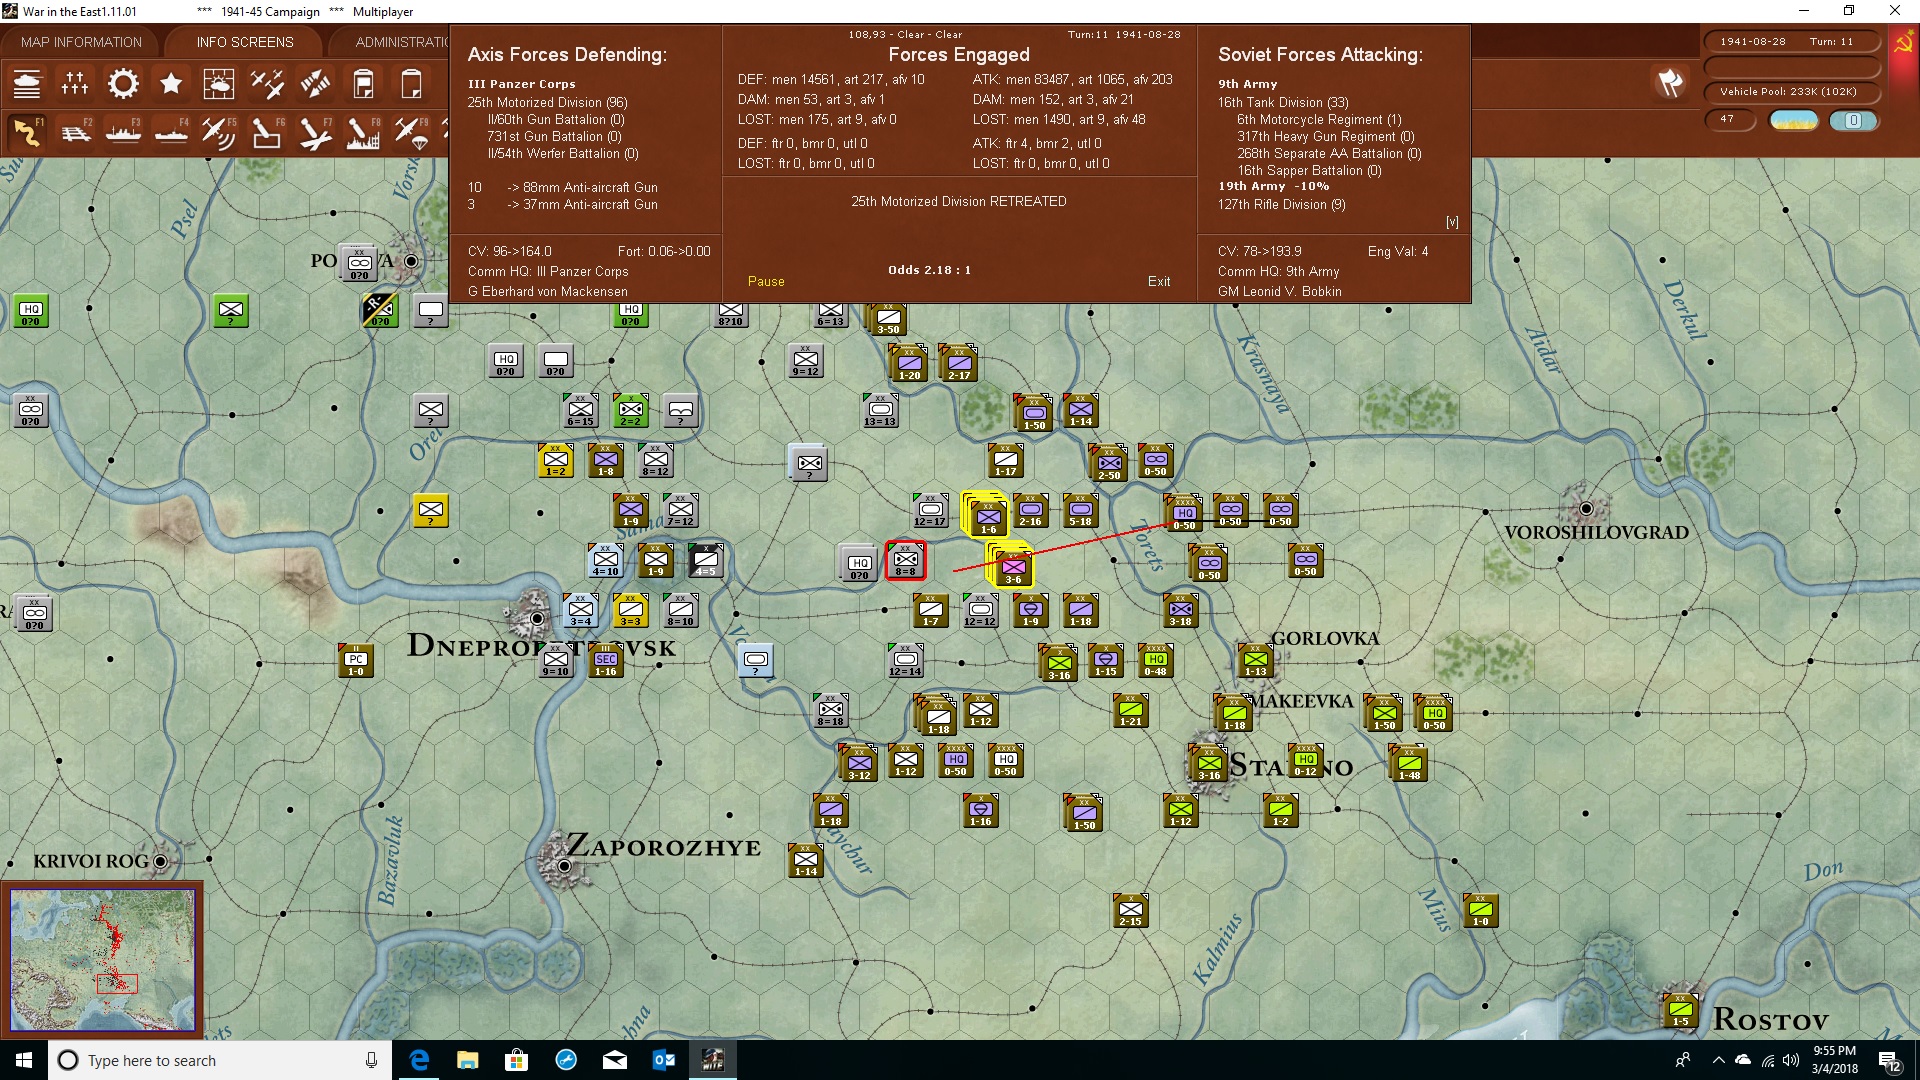This screenshot has width=1920, height=1080.
Task: Toggle F9 air transport parachute mode
Action: (x=411, y=133)
